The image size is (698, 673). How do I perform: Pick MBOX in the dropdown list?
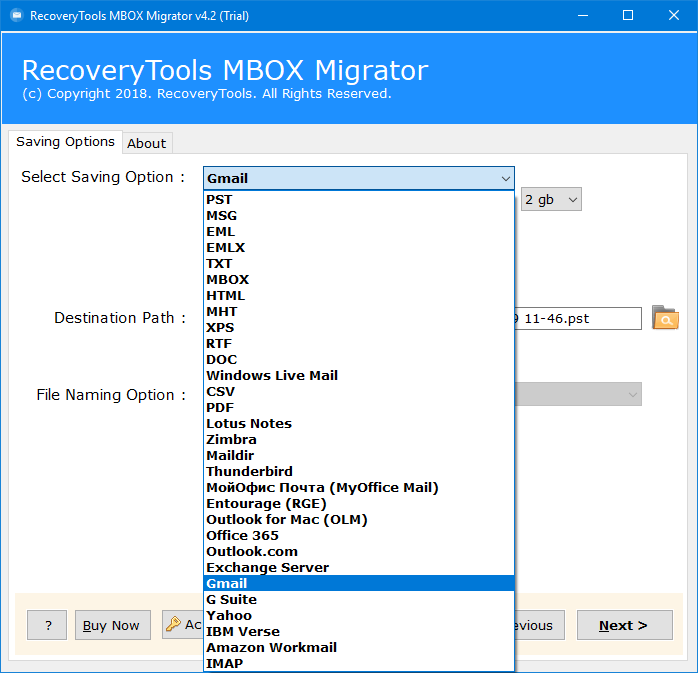[359, 280]
